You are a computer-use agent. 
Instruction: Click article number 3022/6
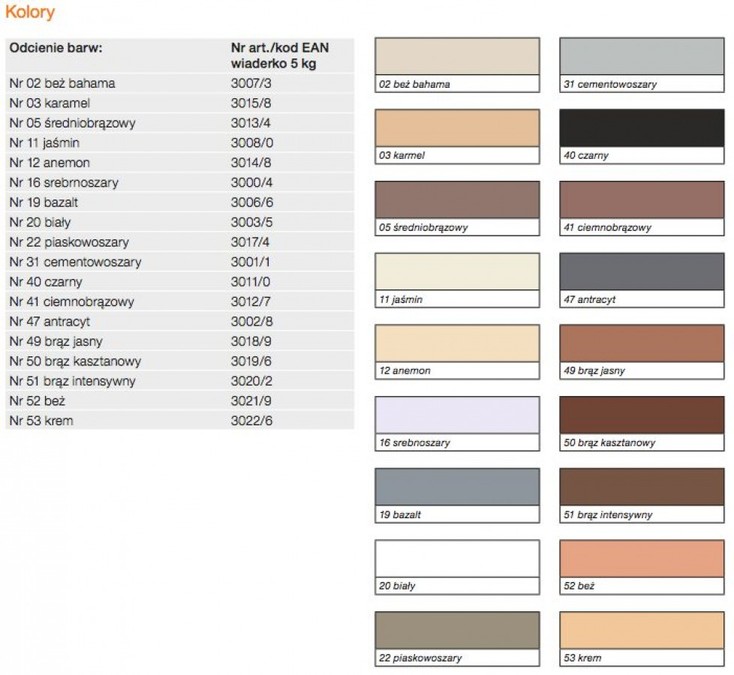point(251,421)
